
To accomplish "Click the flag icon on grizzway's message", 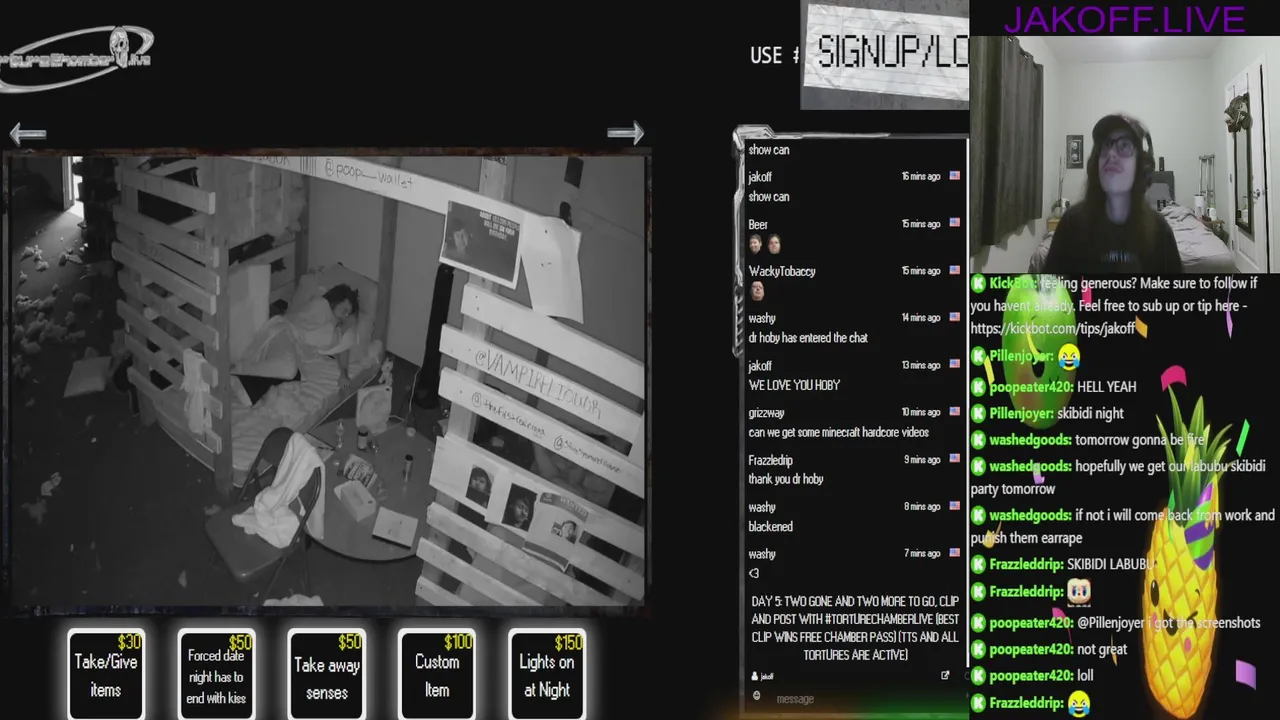I will 954,412.
